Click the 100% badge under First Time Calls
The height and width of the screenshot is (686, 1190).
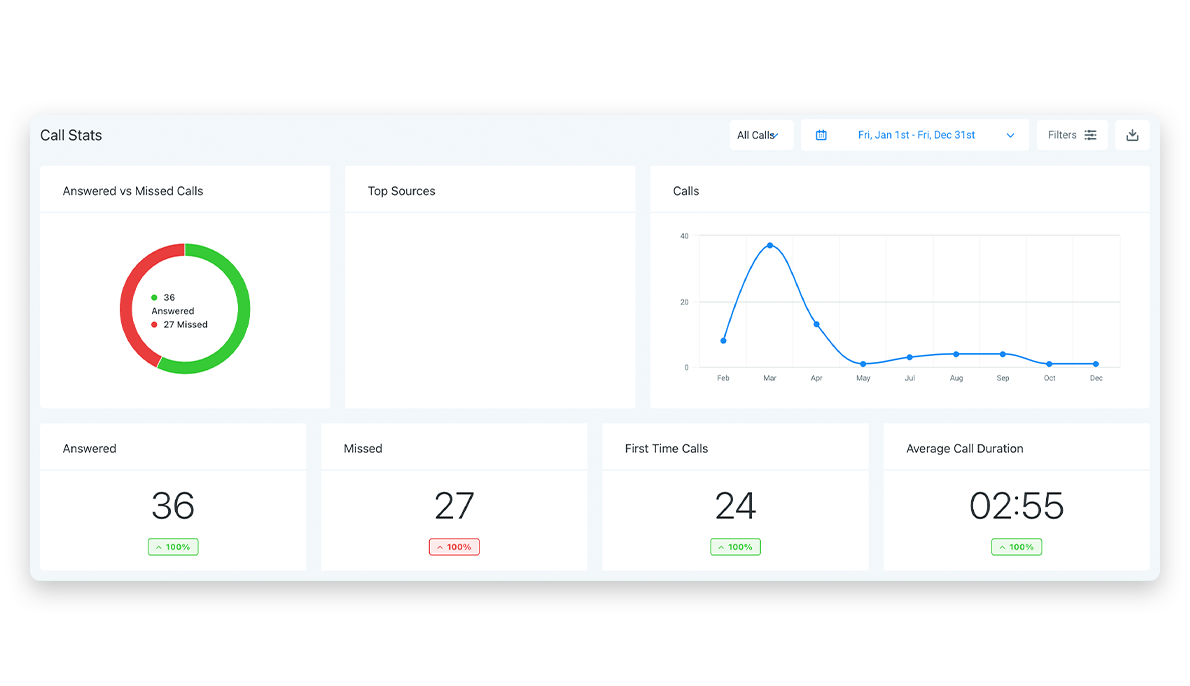[x=735, y=547]
